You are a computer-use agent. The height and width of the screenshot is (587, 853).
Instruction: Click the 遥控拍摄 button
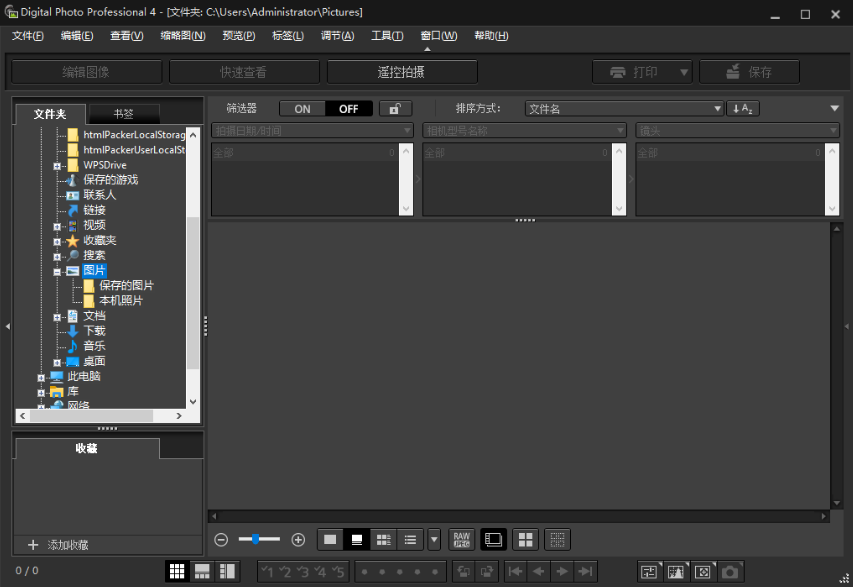(401, 72)
